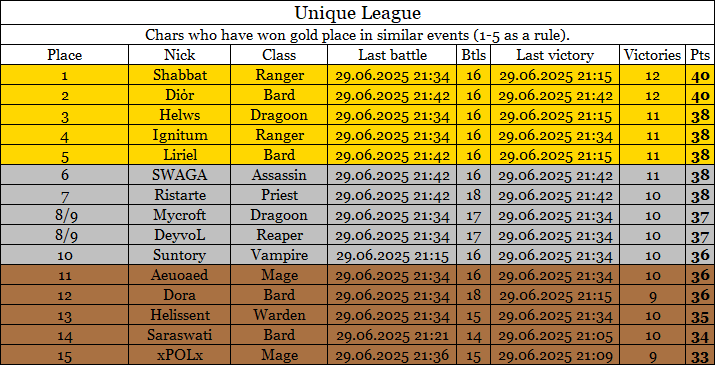Open player Diòr's name cell
715x365 pixels.
point(180,95)
